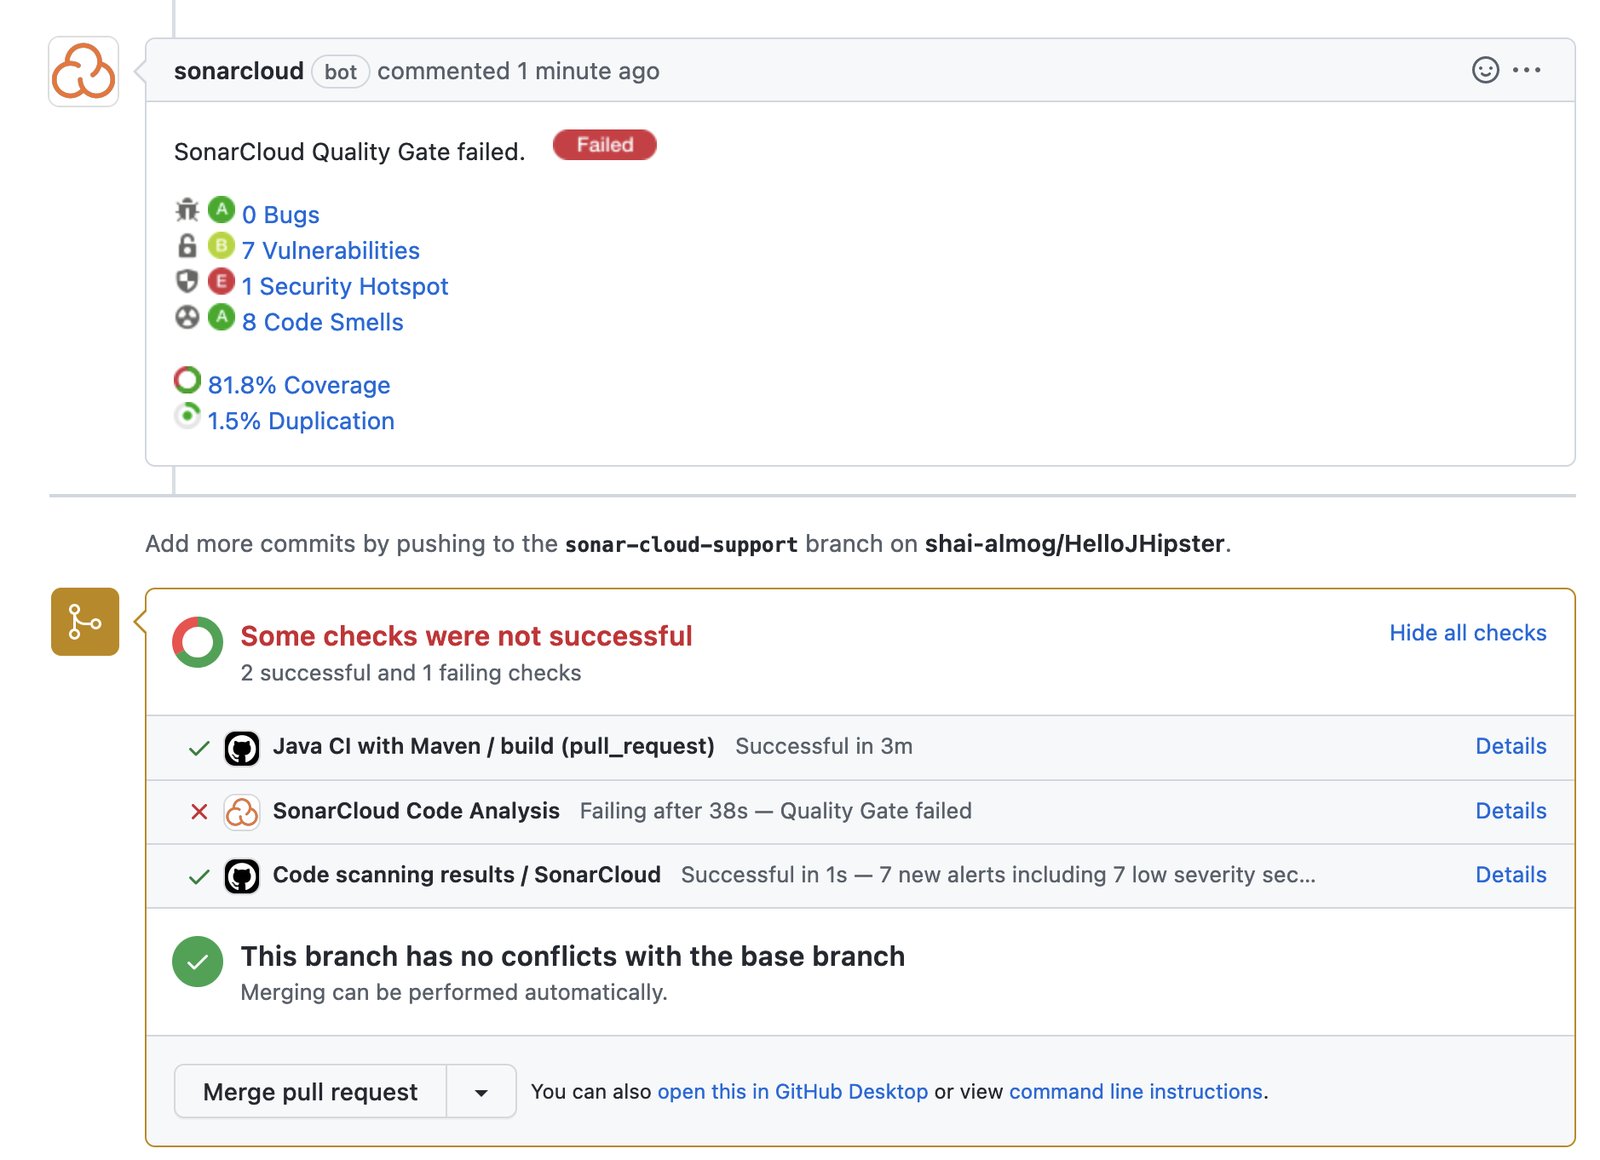Image resolution: width=1600 pixels, height=1160 pixels.
Task: Open the merge method dropdown arrow
Action: (481, 1091)
